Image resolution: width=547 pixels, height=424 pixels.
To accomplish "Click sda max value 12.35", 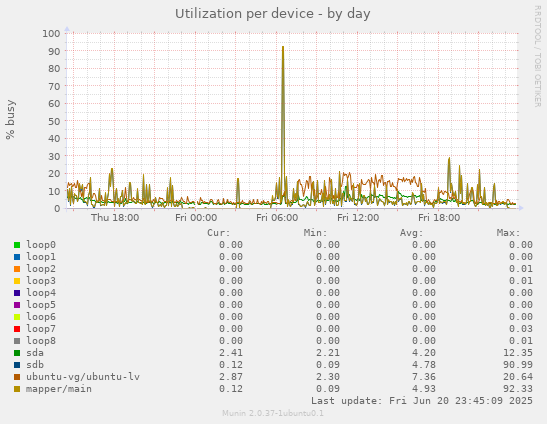I will (518, 353).
